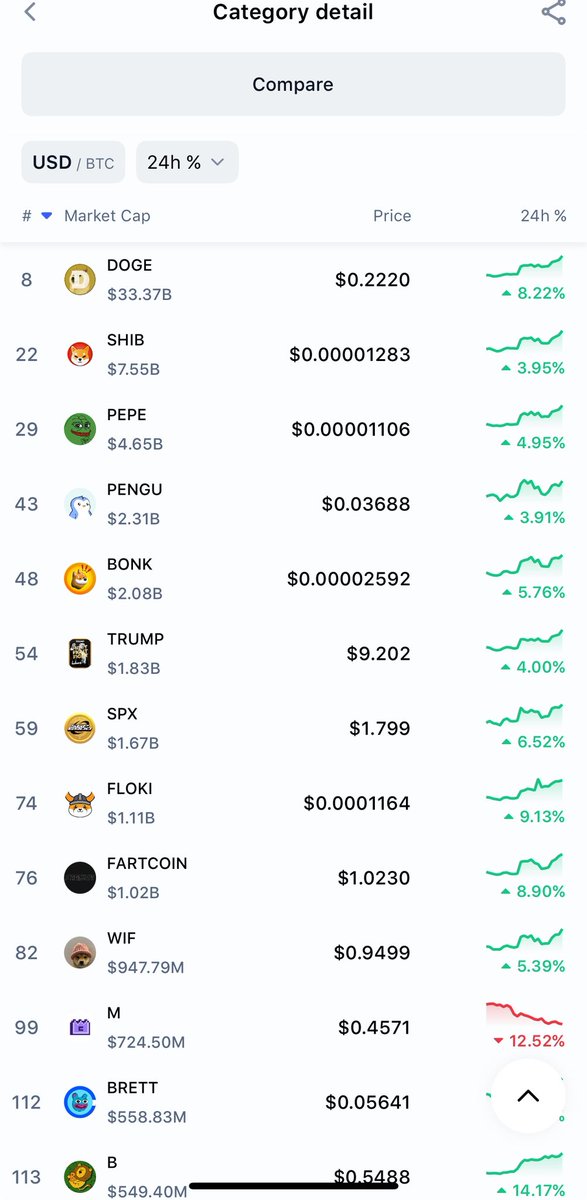Sort by the 24h % column header
Screen dimensions: 587x1200
pyautogui.click(x=544, y=216)
